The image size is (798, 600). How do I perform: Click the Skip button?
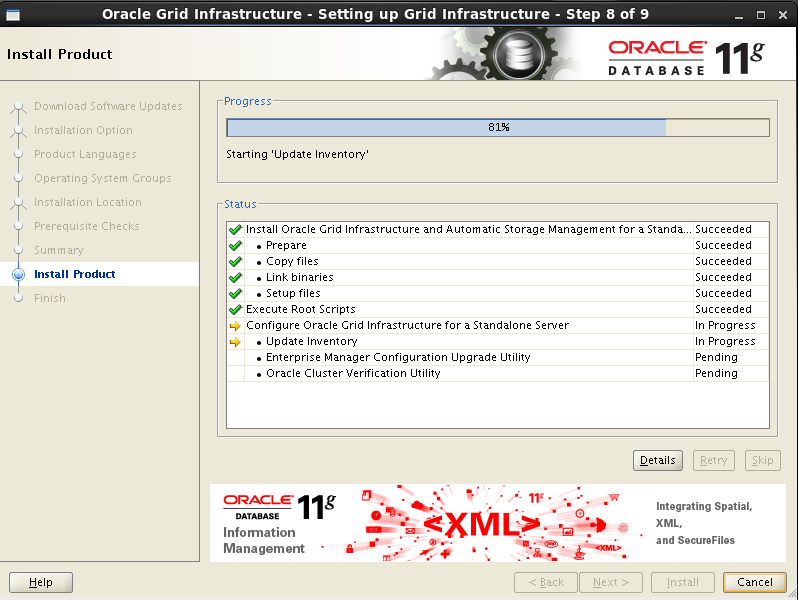[x=762, y=461]
